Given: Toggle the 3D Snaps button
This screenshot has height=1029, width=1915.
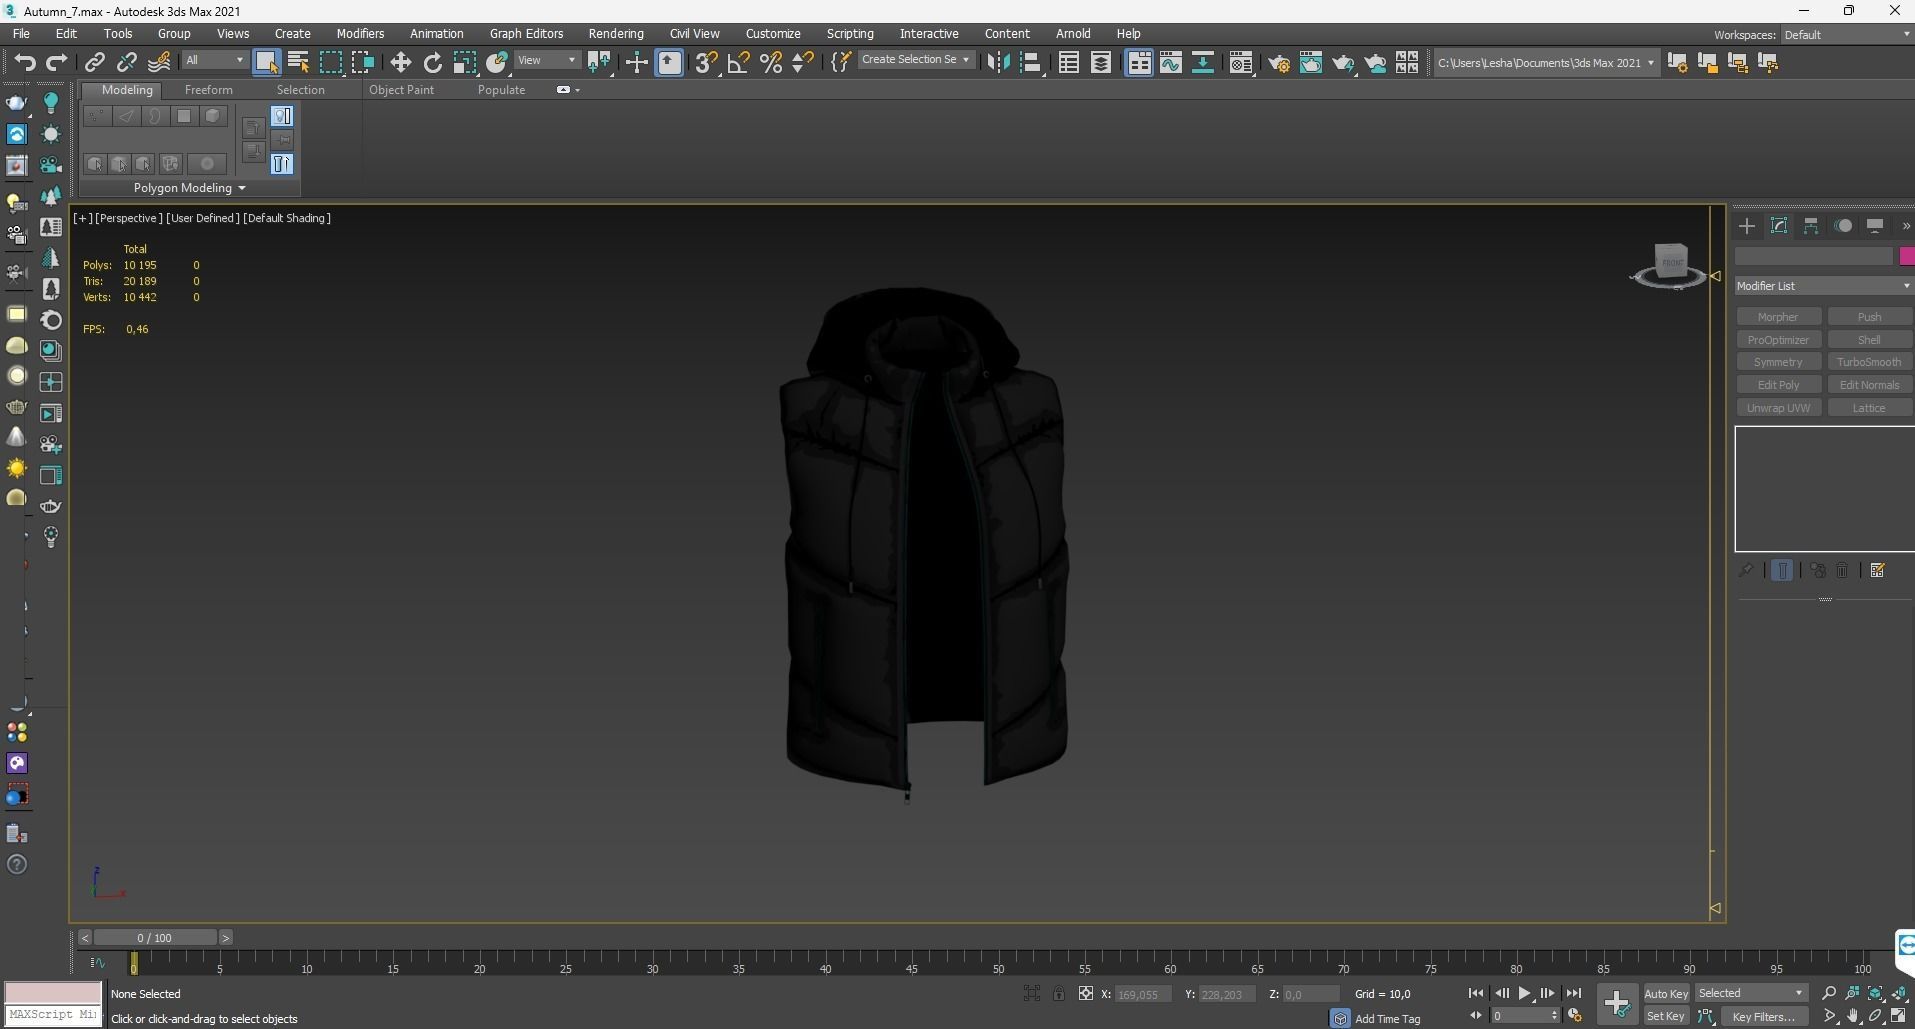Looking at the screenshot, I should 706,62.
